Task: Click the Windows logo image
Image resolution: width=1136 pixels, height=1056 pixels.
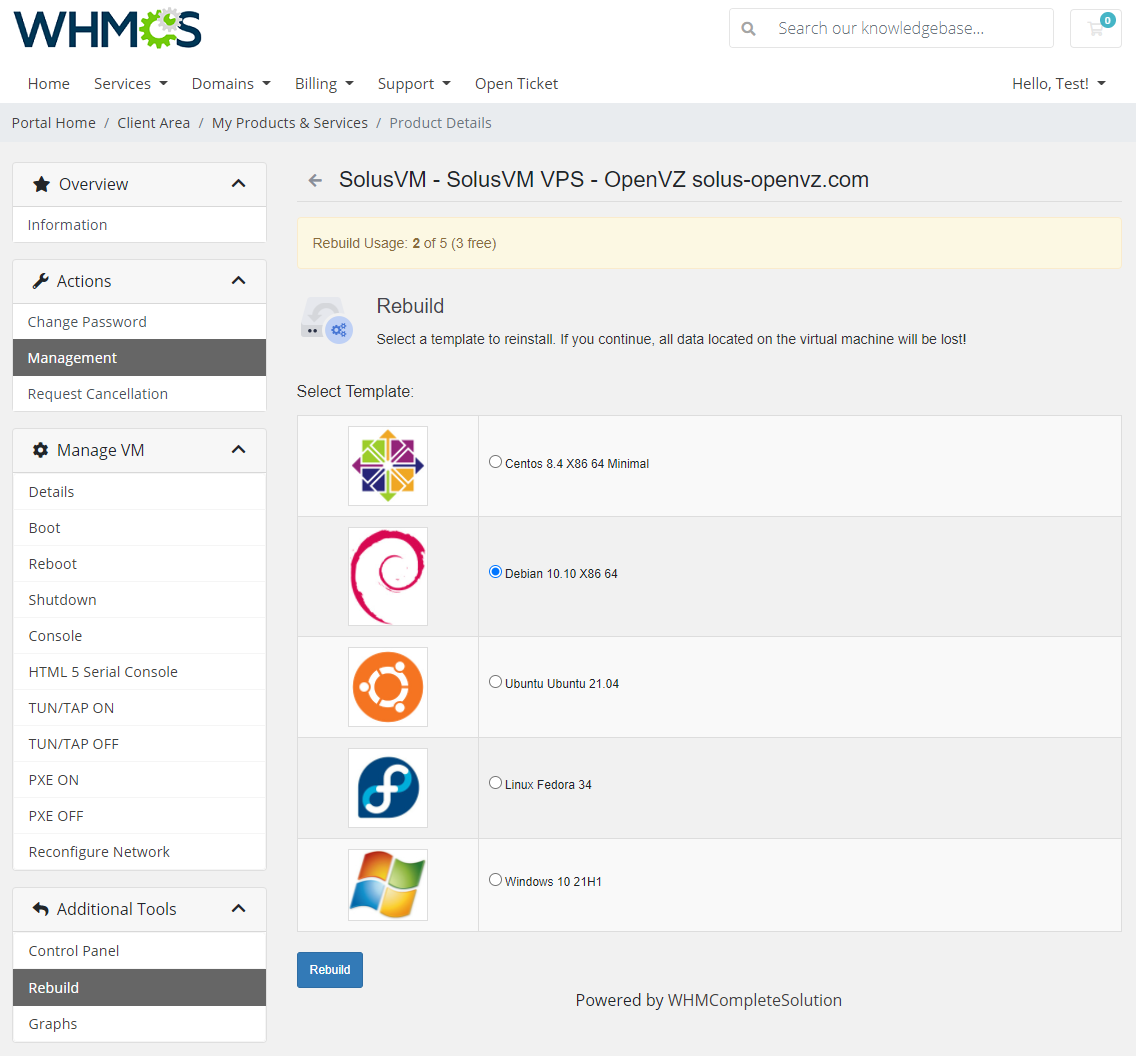Action: click(387, 884)
